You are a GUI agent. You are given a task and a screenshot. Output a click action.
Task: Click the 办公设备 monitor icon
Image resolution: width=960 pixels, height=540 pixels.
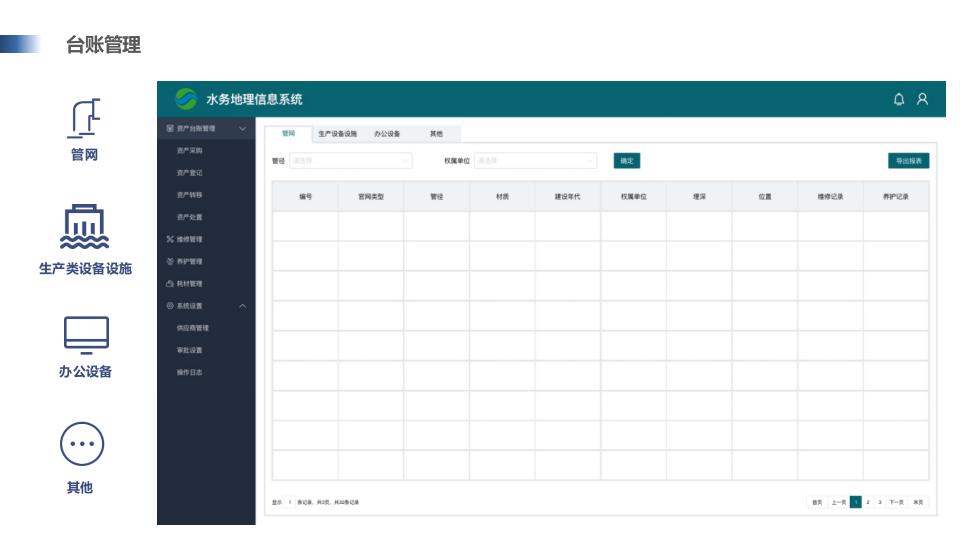tap(86, 335)
